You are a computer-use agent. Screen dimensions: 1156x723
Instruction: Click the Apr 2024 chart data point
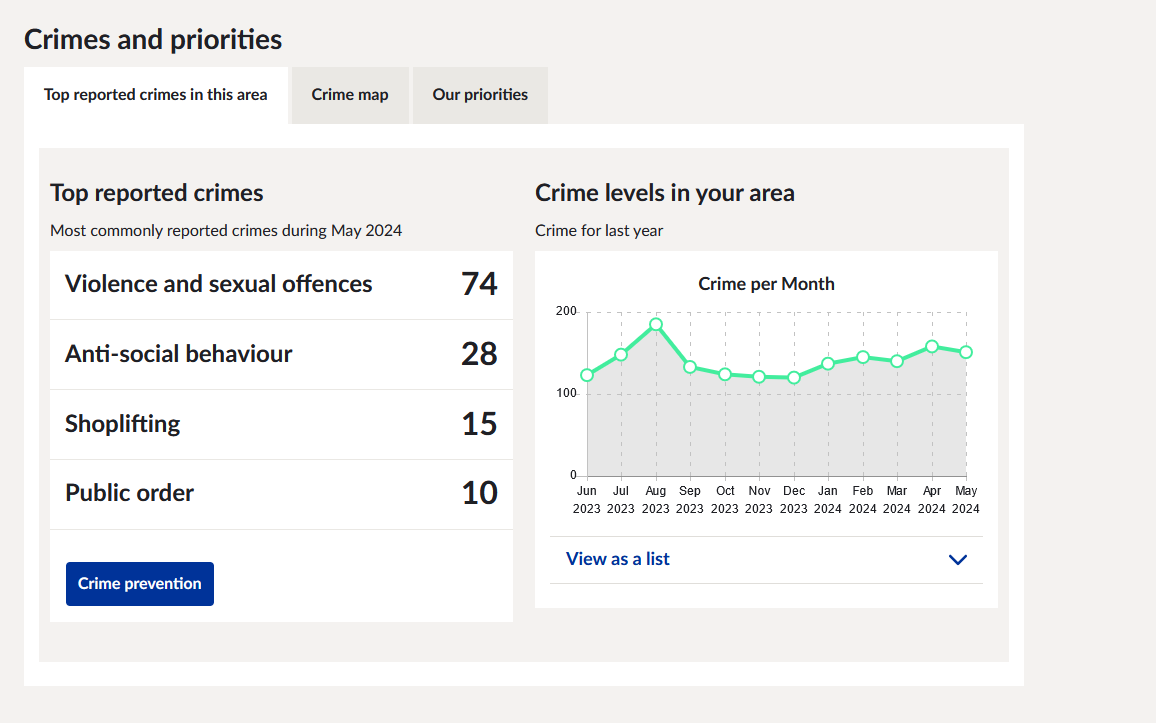(x=932, y=346)
